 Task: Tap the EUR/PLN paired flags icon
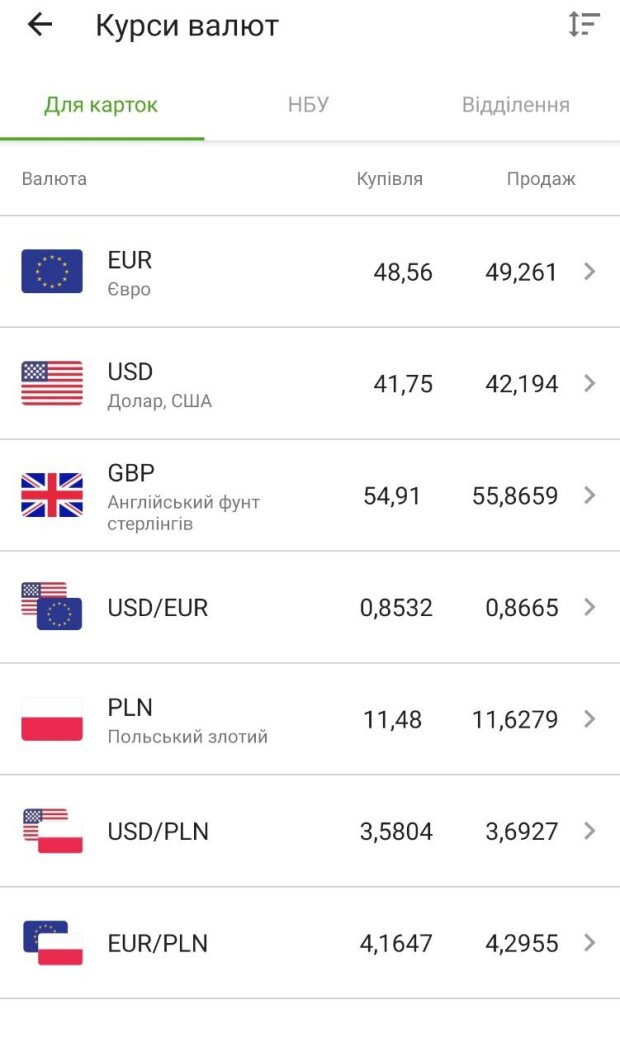tap(52, 943)
